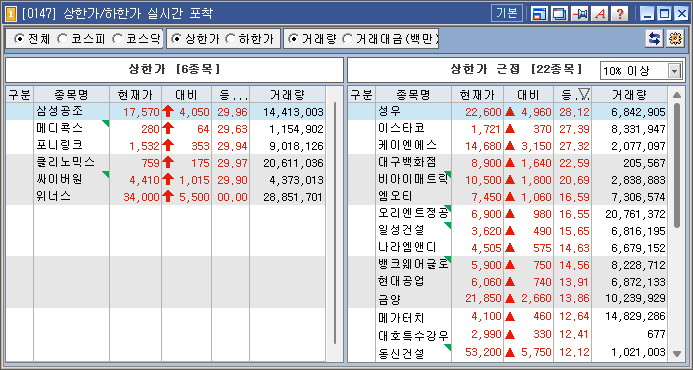This screenshot has height=370, width=693.
Task: Click the right list scrollbar thumb
Action: [677, 165]
